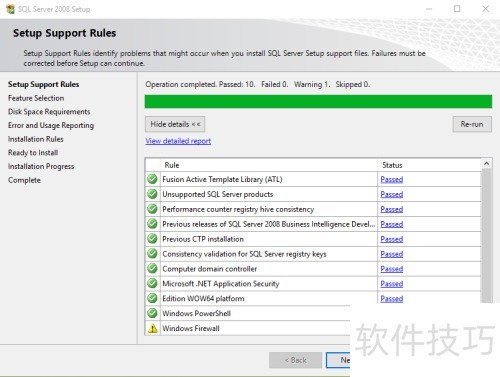Screen dimensions: 500x377
Task: Click the Next button
Action: click(338, 360)
